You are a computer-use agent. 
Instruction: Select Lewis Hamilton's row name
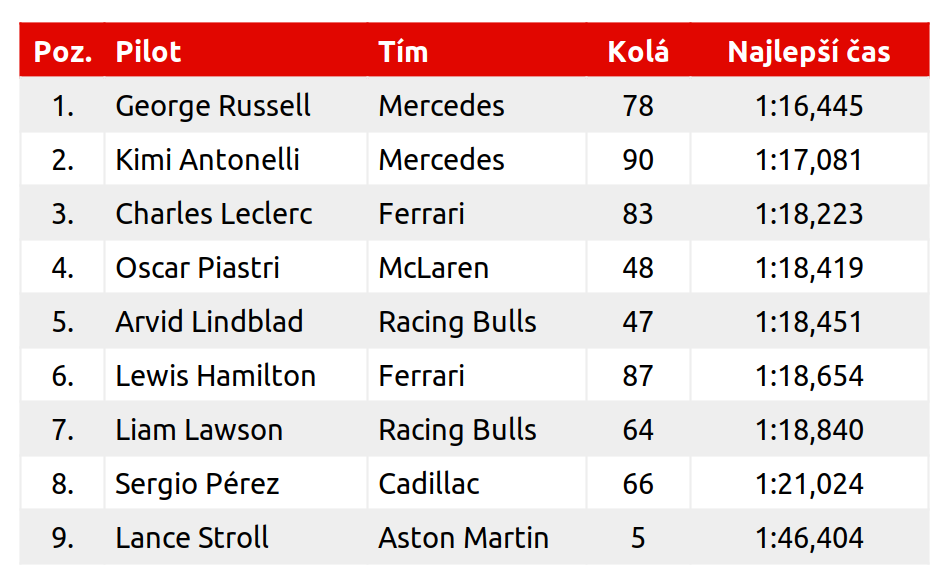tap(215, 376)
